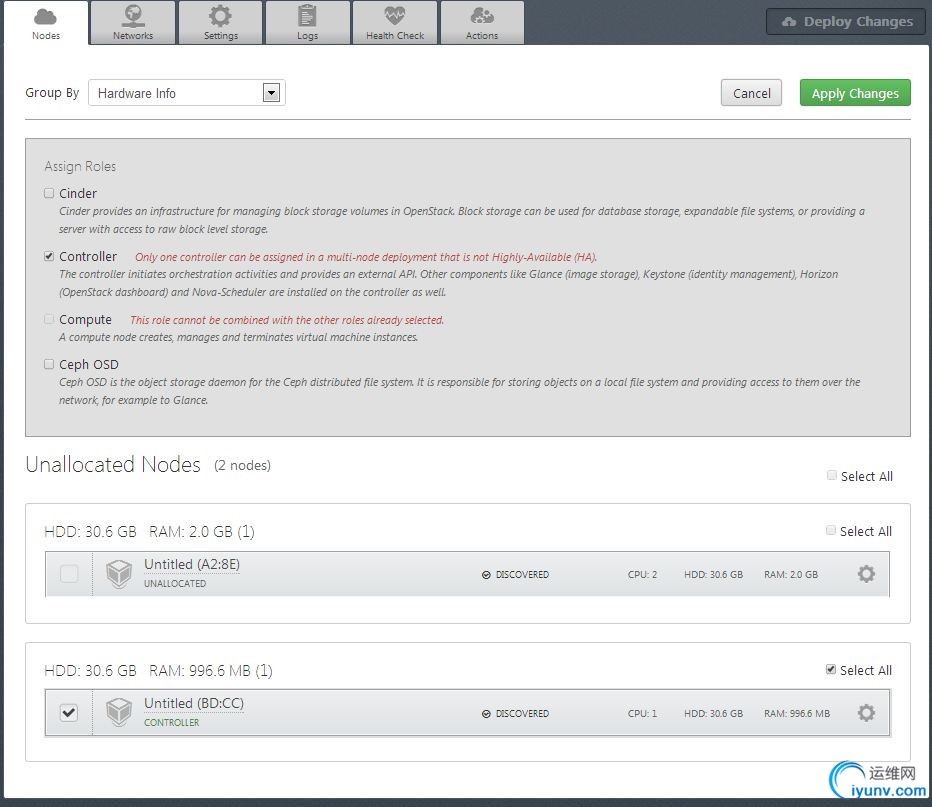Deselect the Untitled (BD:CC) node checkbox
Image resolution: width=932 pixels, height=807 pixels.
coord(69,713)
